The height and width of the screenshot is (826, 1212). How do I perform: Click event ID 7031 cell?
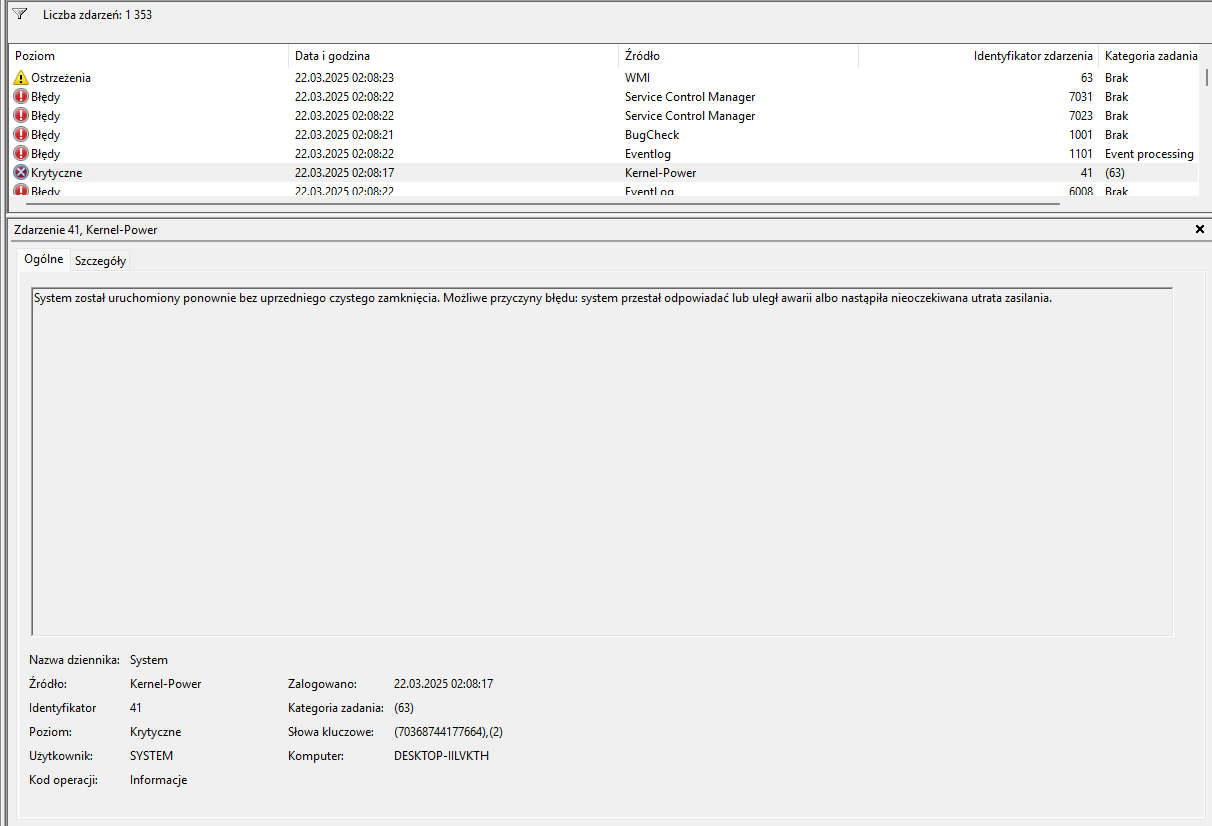(x=1080, y=97)
